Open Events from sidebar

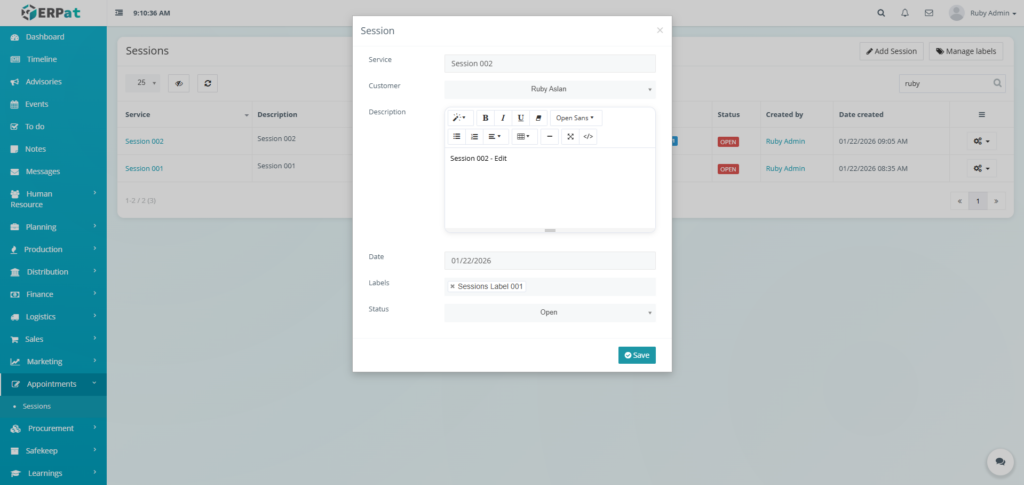[x=54, y=104]
